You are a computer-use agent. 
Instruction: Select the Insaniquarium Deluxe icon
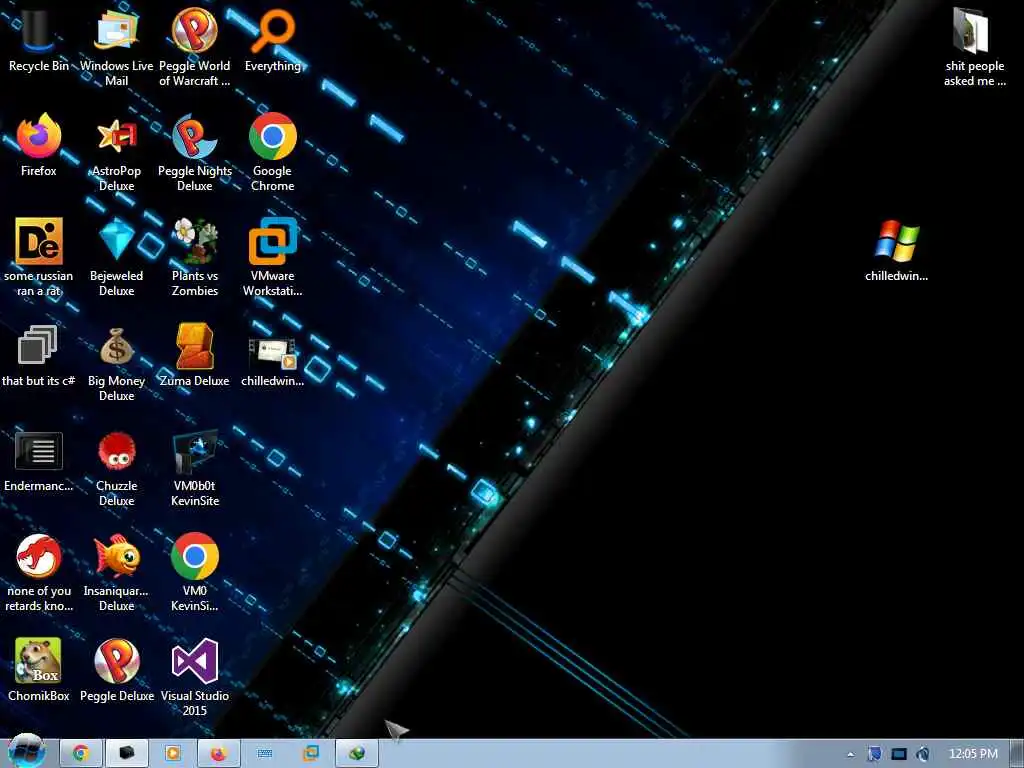[116, 573]
